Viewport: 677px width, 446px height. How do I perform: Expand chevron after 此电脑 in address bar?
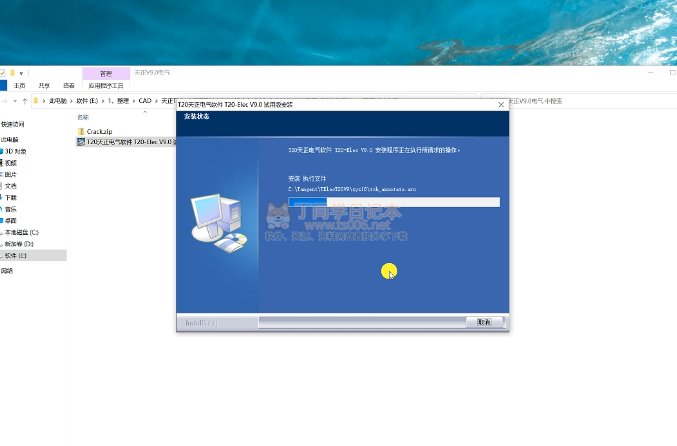pyautogui.click(x=71, y=101)
